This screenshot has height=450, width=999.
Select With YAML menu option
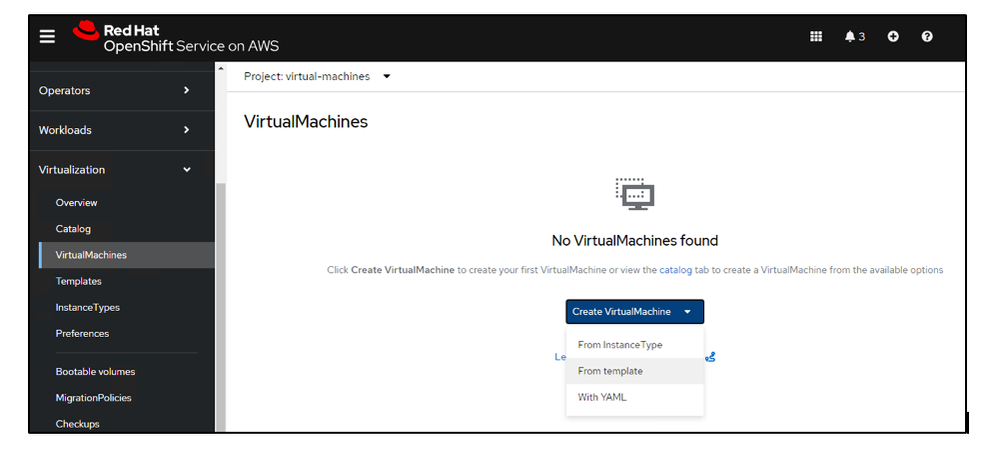[602, 397]
